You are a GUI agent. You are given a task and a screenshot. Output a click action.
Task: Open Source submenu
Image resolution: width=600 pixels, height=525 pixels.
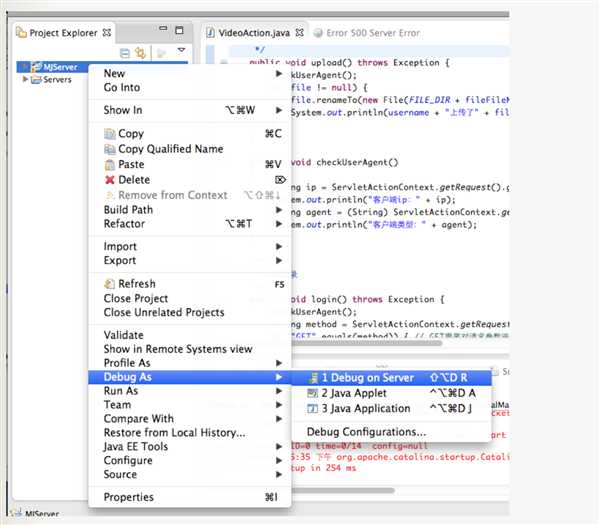click(189, 474)
